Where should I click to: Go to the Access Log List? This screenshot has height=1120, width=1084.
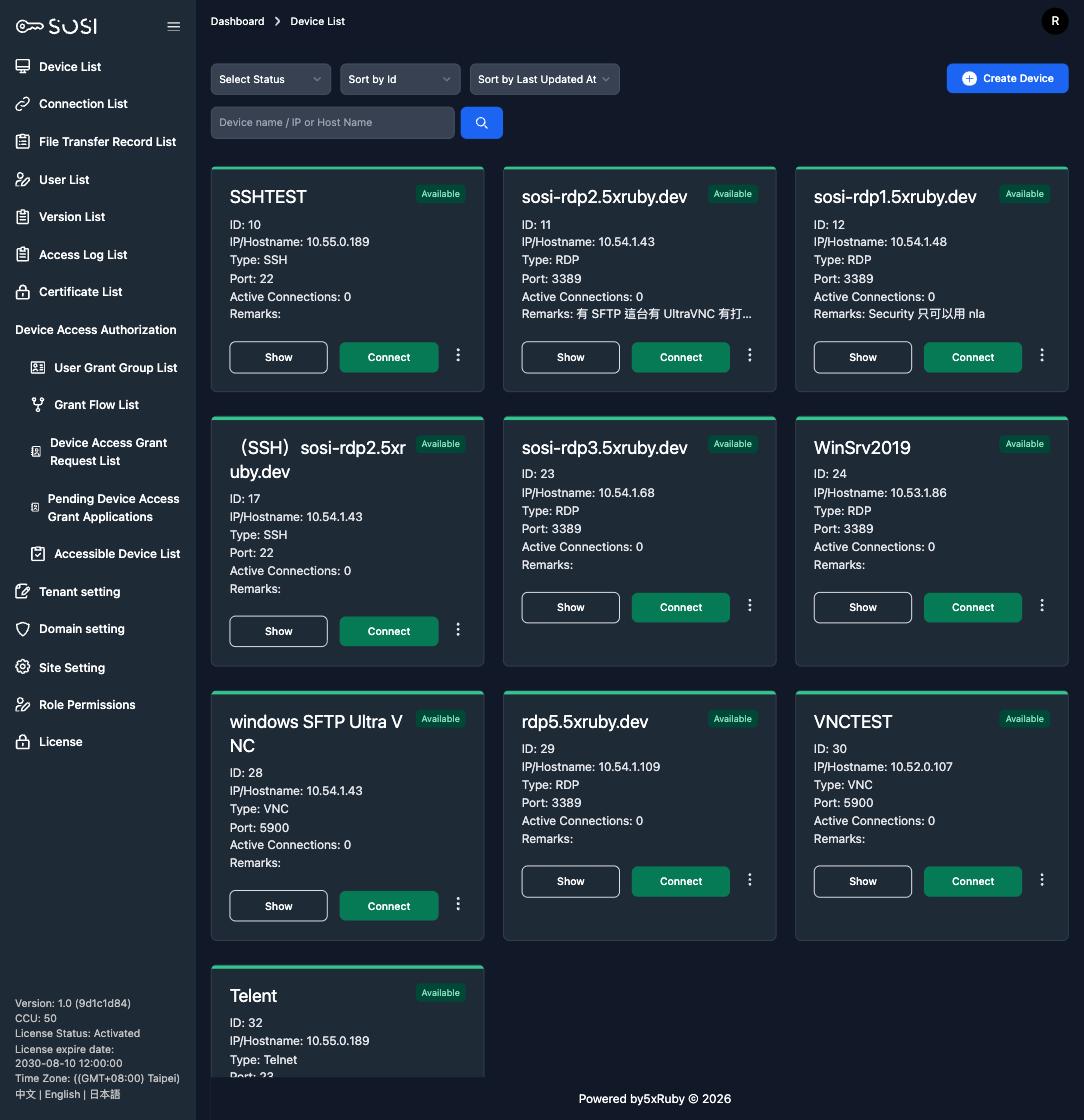83,254
